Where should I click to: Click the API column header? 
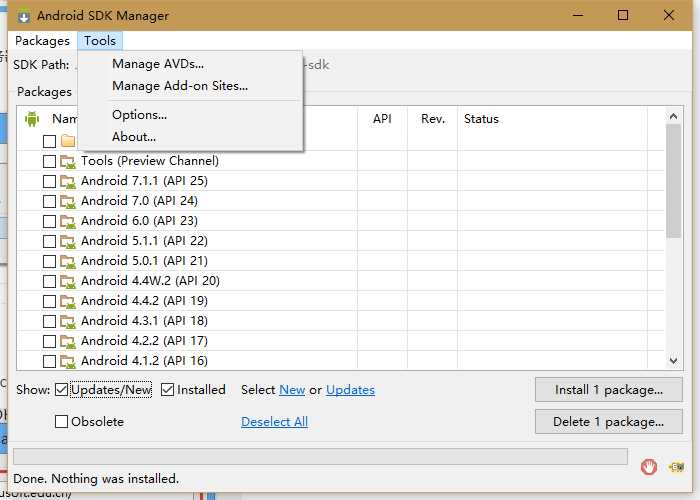click(x=383, y=119)
